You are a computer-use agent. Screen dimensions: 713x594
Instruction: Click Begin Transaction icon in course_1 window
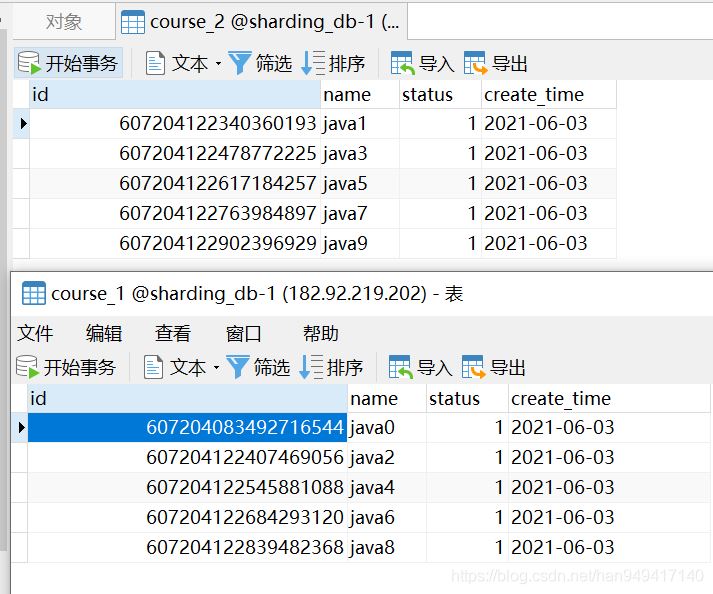point(27,367)
